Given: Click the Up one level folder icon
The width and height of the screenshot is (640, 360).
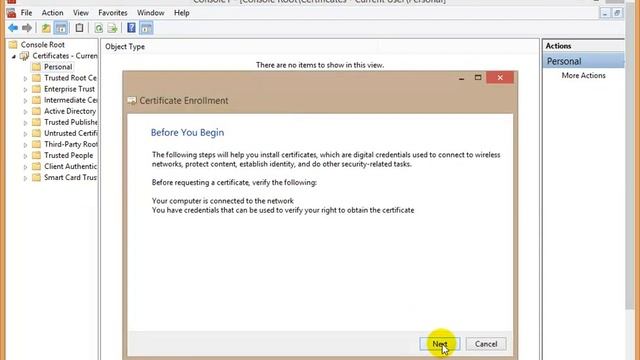Looking at the screenshot, I should (x=46, y=28).
